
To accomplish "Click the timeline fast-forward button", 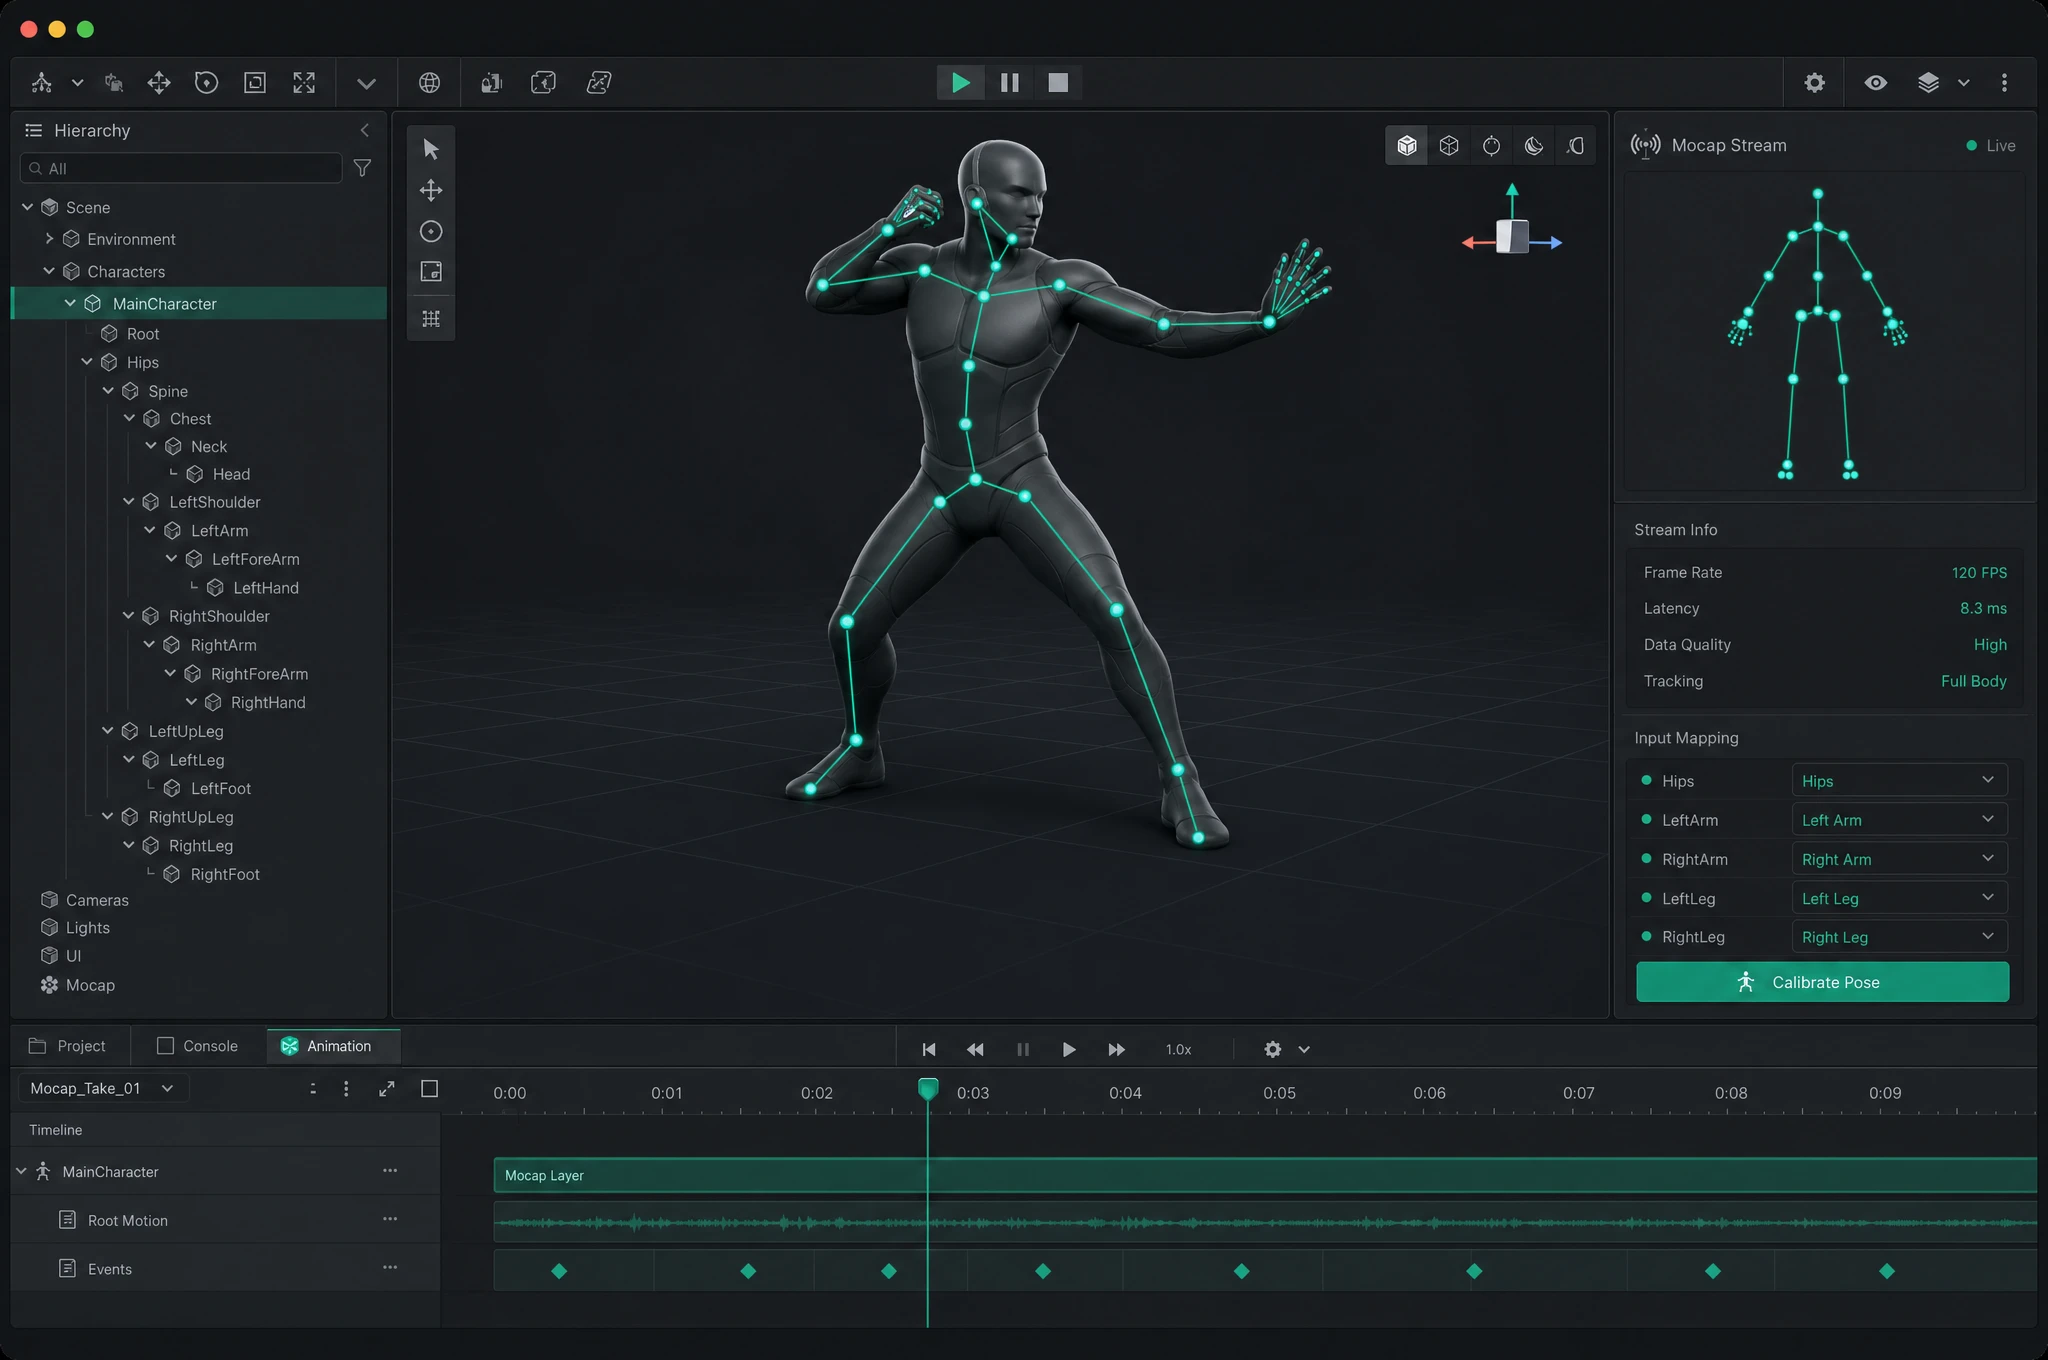I will pyautogui.click(x=1117, y=1049).
